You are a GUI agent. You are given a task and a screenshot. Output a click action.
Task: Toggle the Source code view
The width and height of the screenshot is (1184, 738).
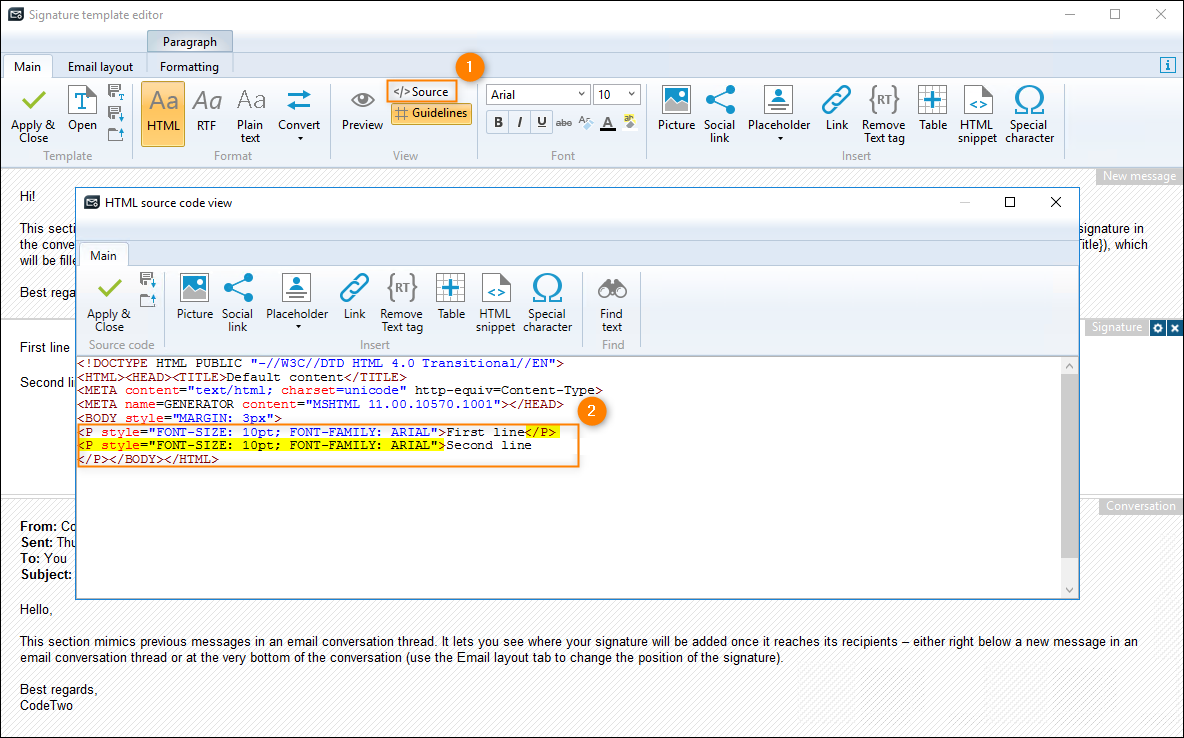coord(421,90)
